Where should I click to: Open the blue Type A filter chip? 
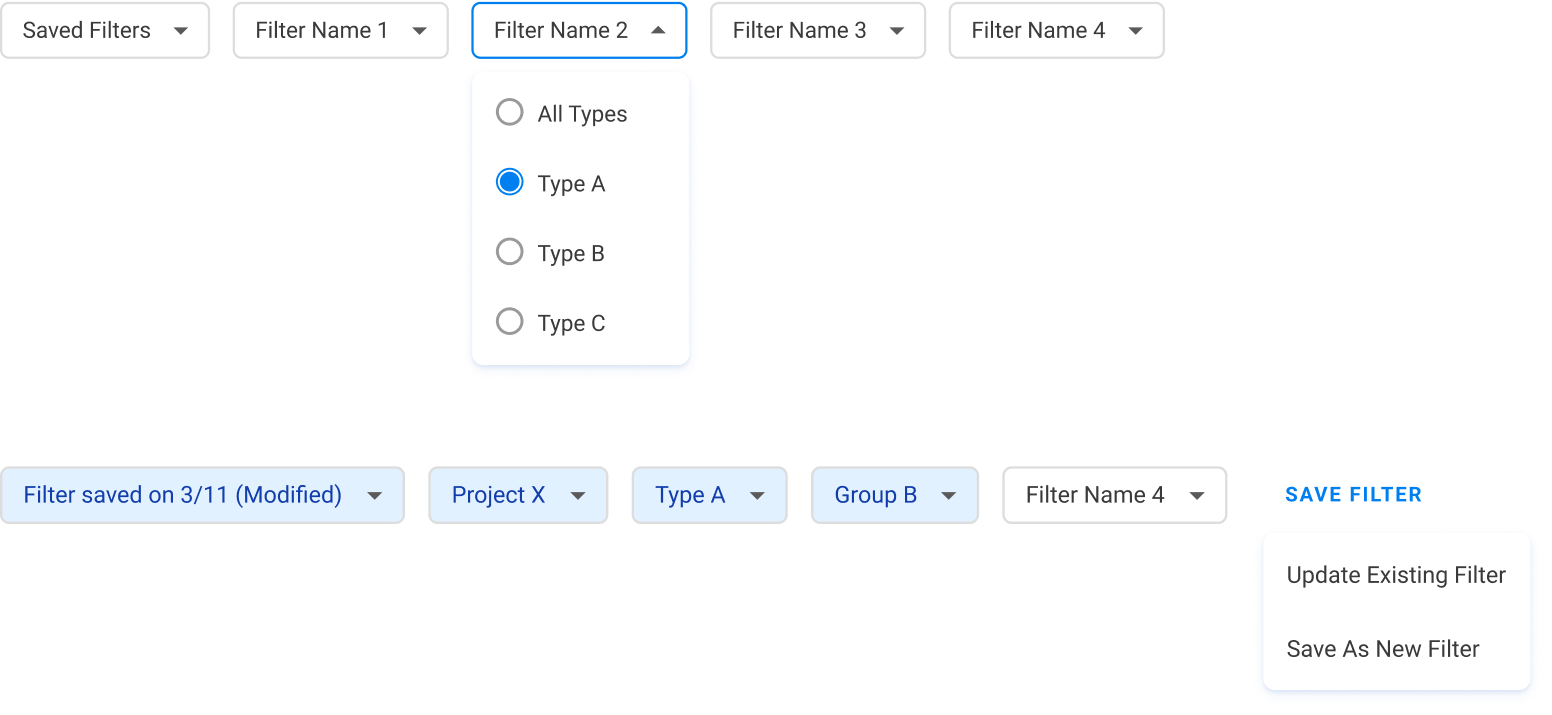[708, 495]
